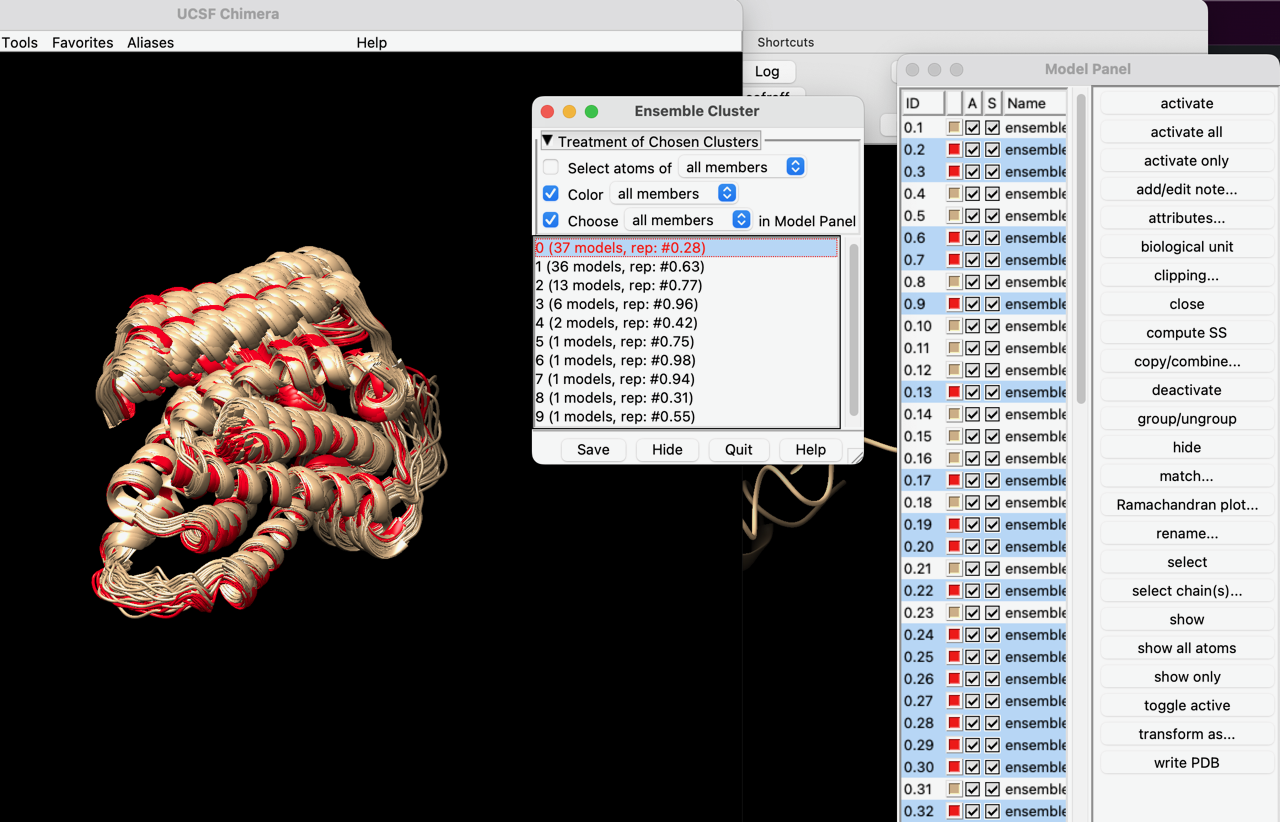The width and height of the screenshot is (1280, 822).
Task: Click the yellow minimize button of Ensemble Cluster
Action: pos(569,111)
